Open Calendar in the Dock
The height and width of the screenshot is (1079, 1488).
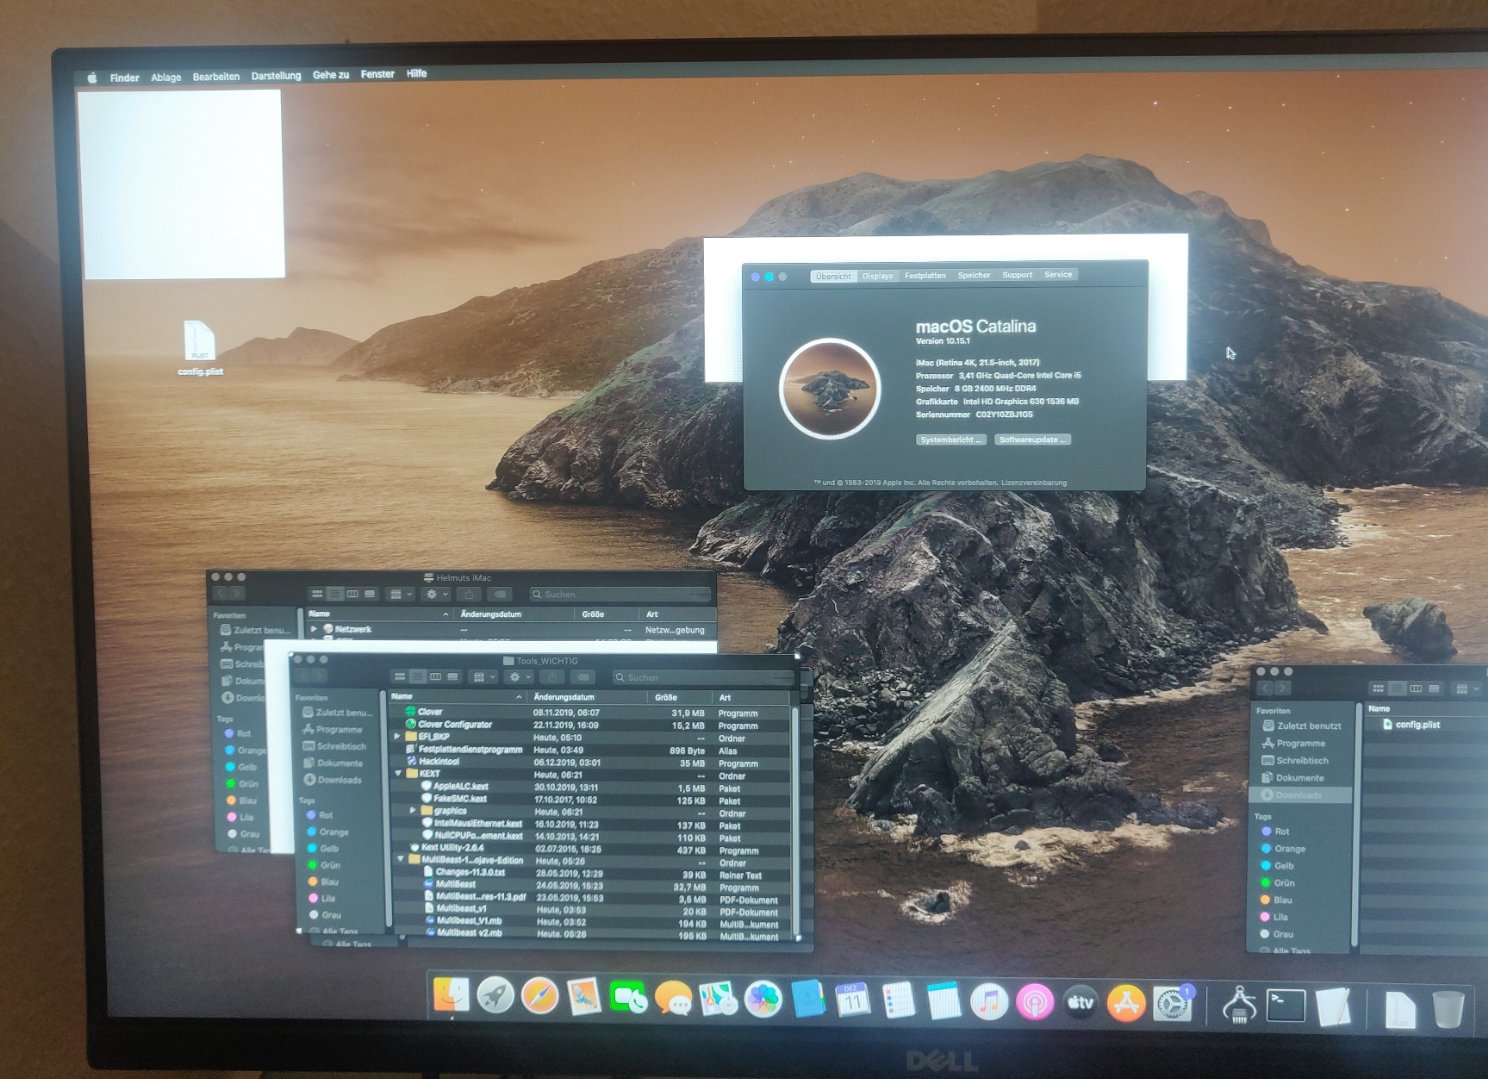coord(852,1000)
